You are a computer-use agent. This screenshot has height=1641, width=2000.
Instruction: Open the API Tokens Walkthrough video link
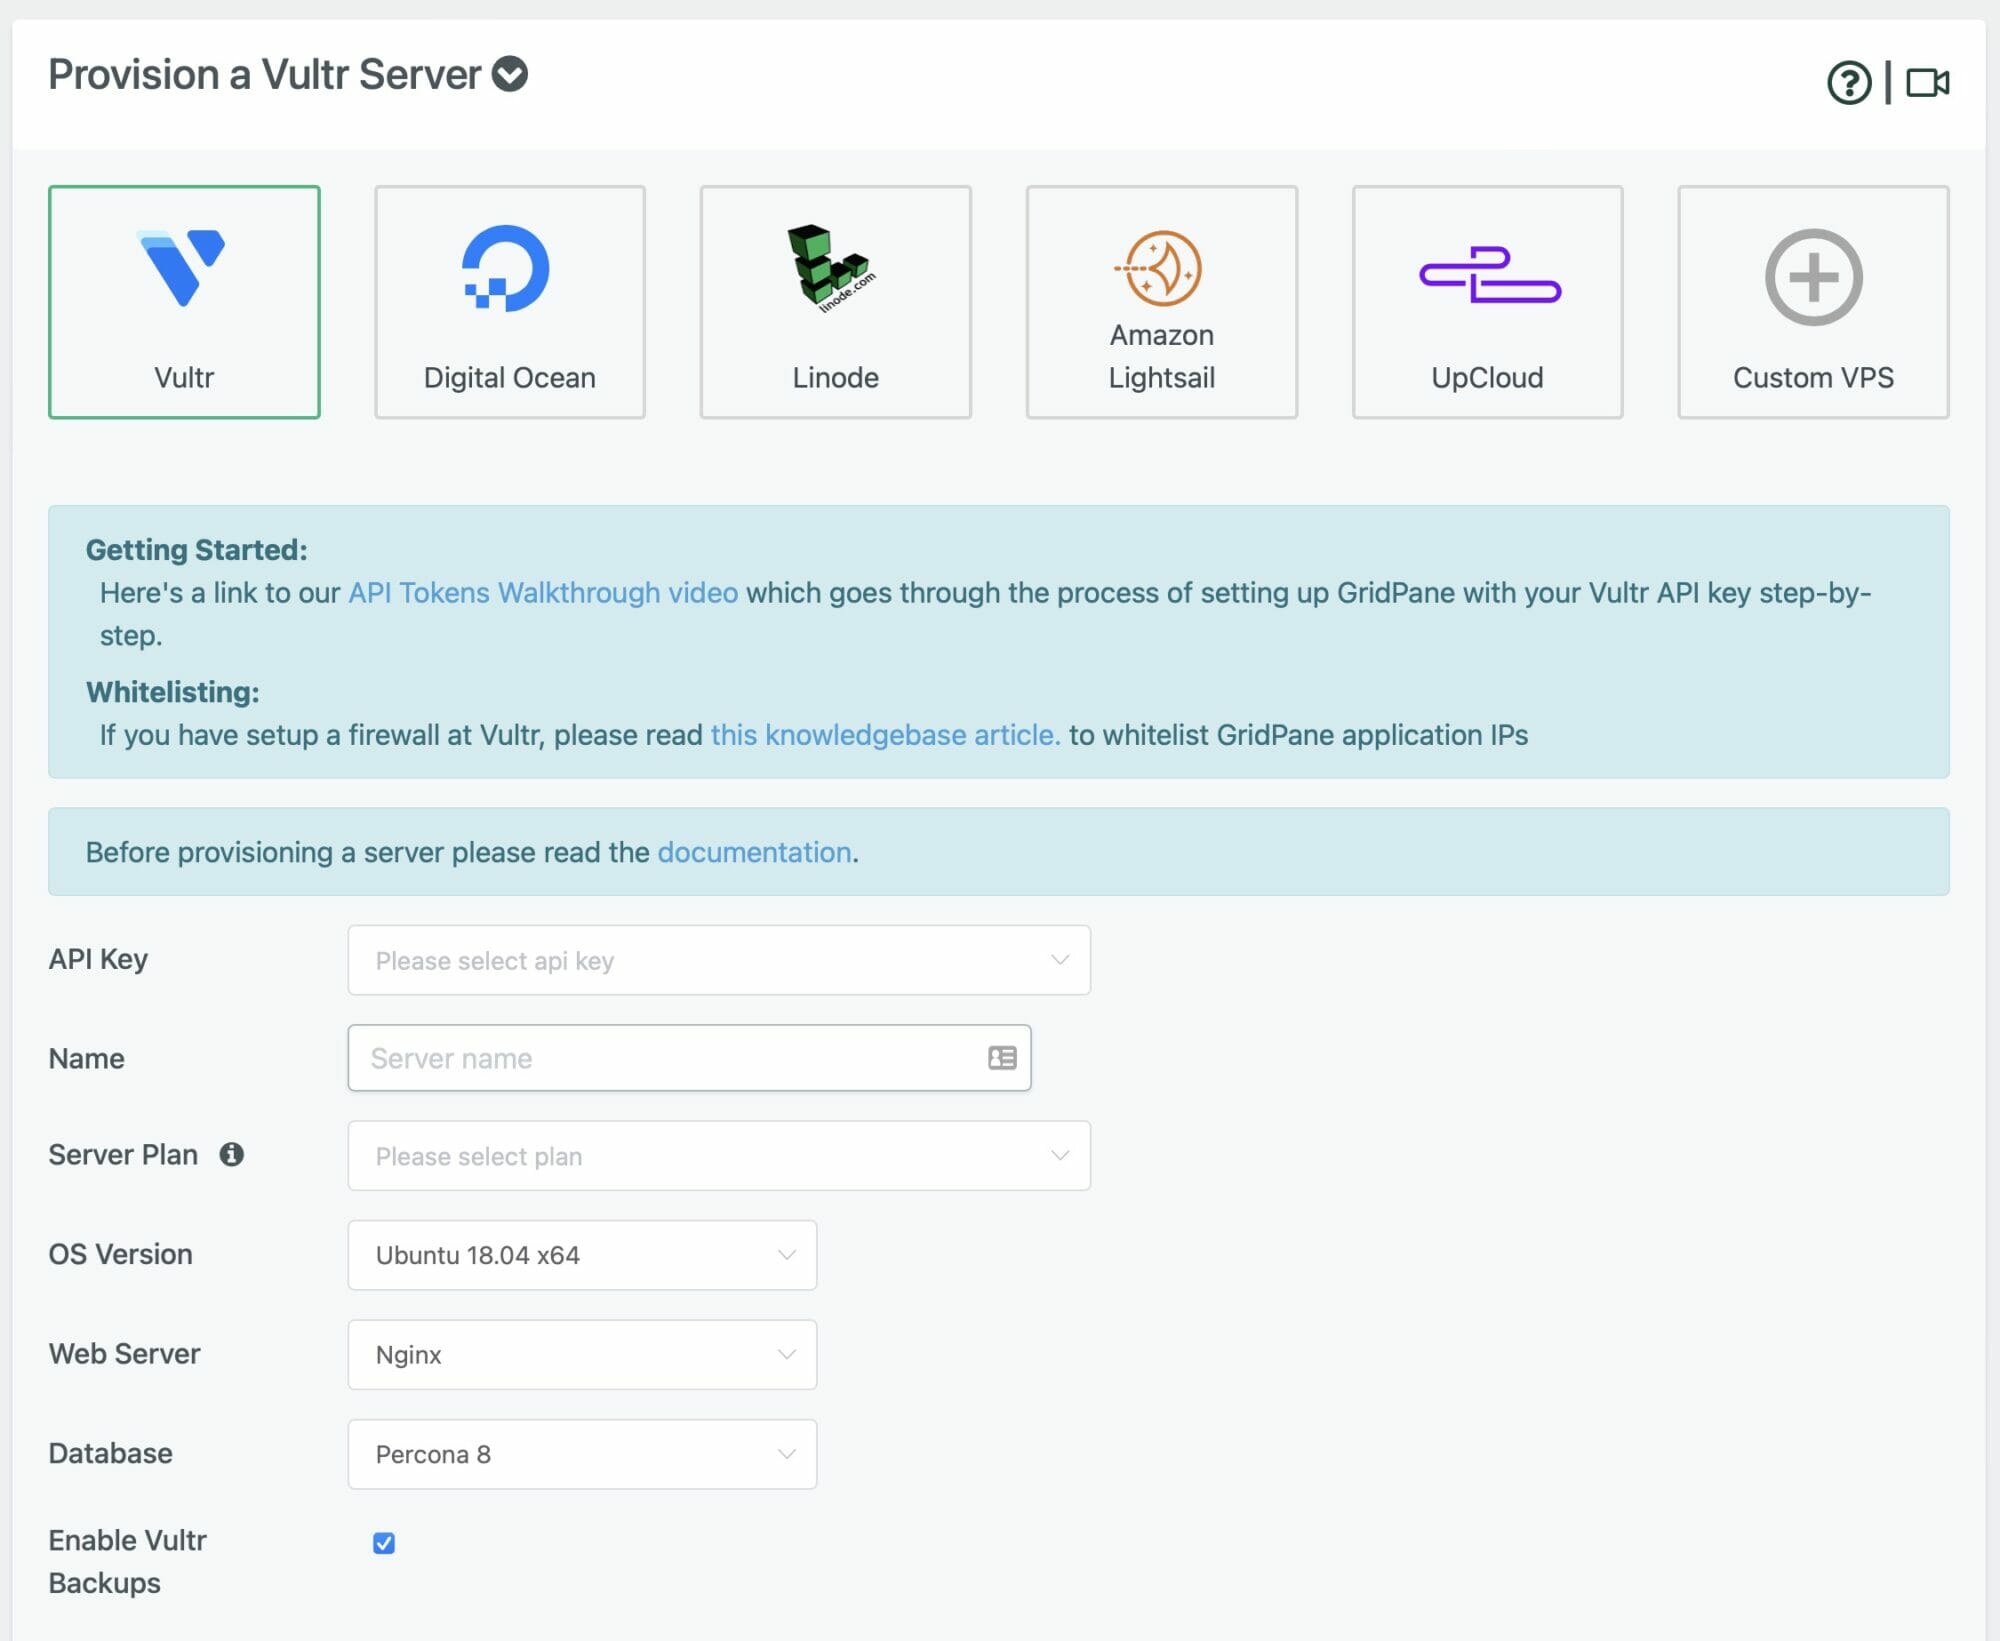(x=543, y=593)
